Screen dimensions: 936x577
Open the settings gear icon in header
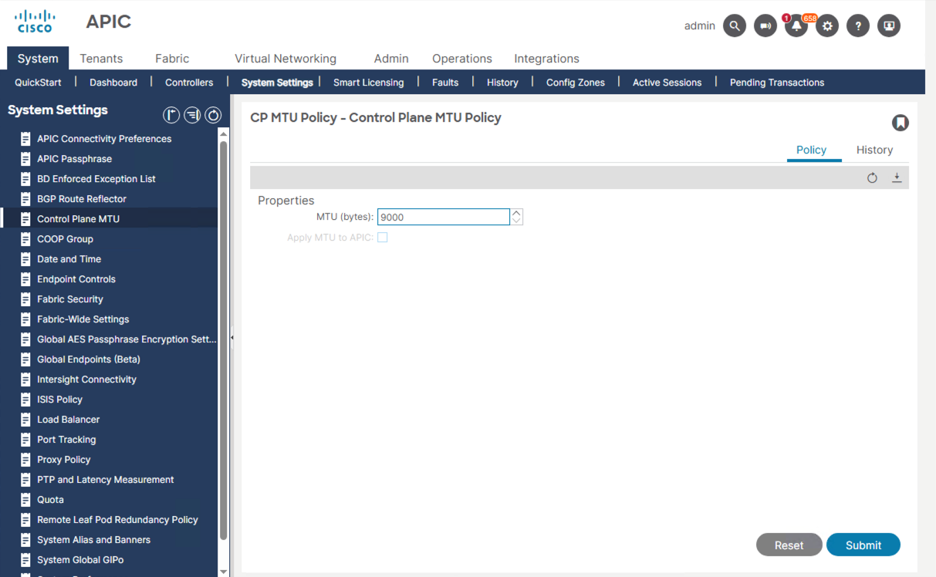827,26
